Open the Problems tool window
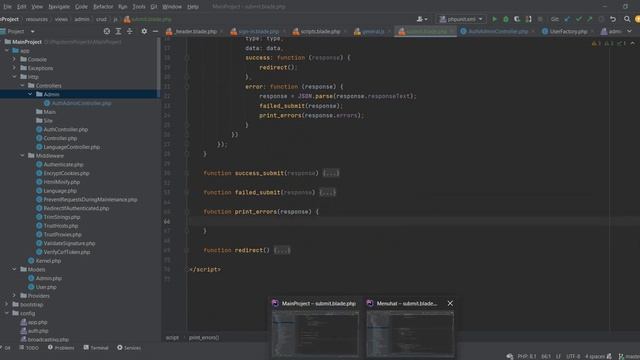 point(61,348)
